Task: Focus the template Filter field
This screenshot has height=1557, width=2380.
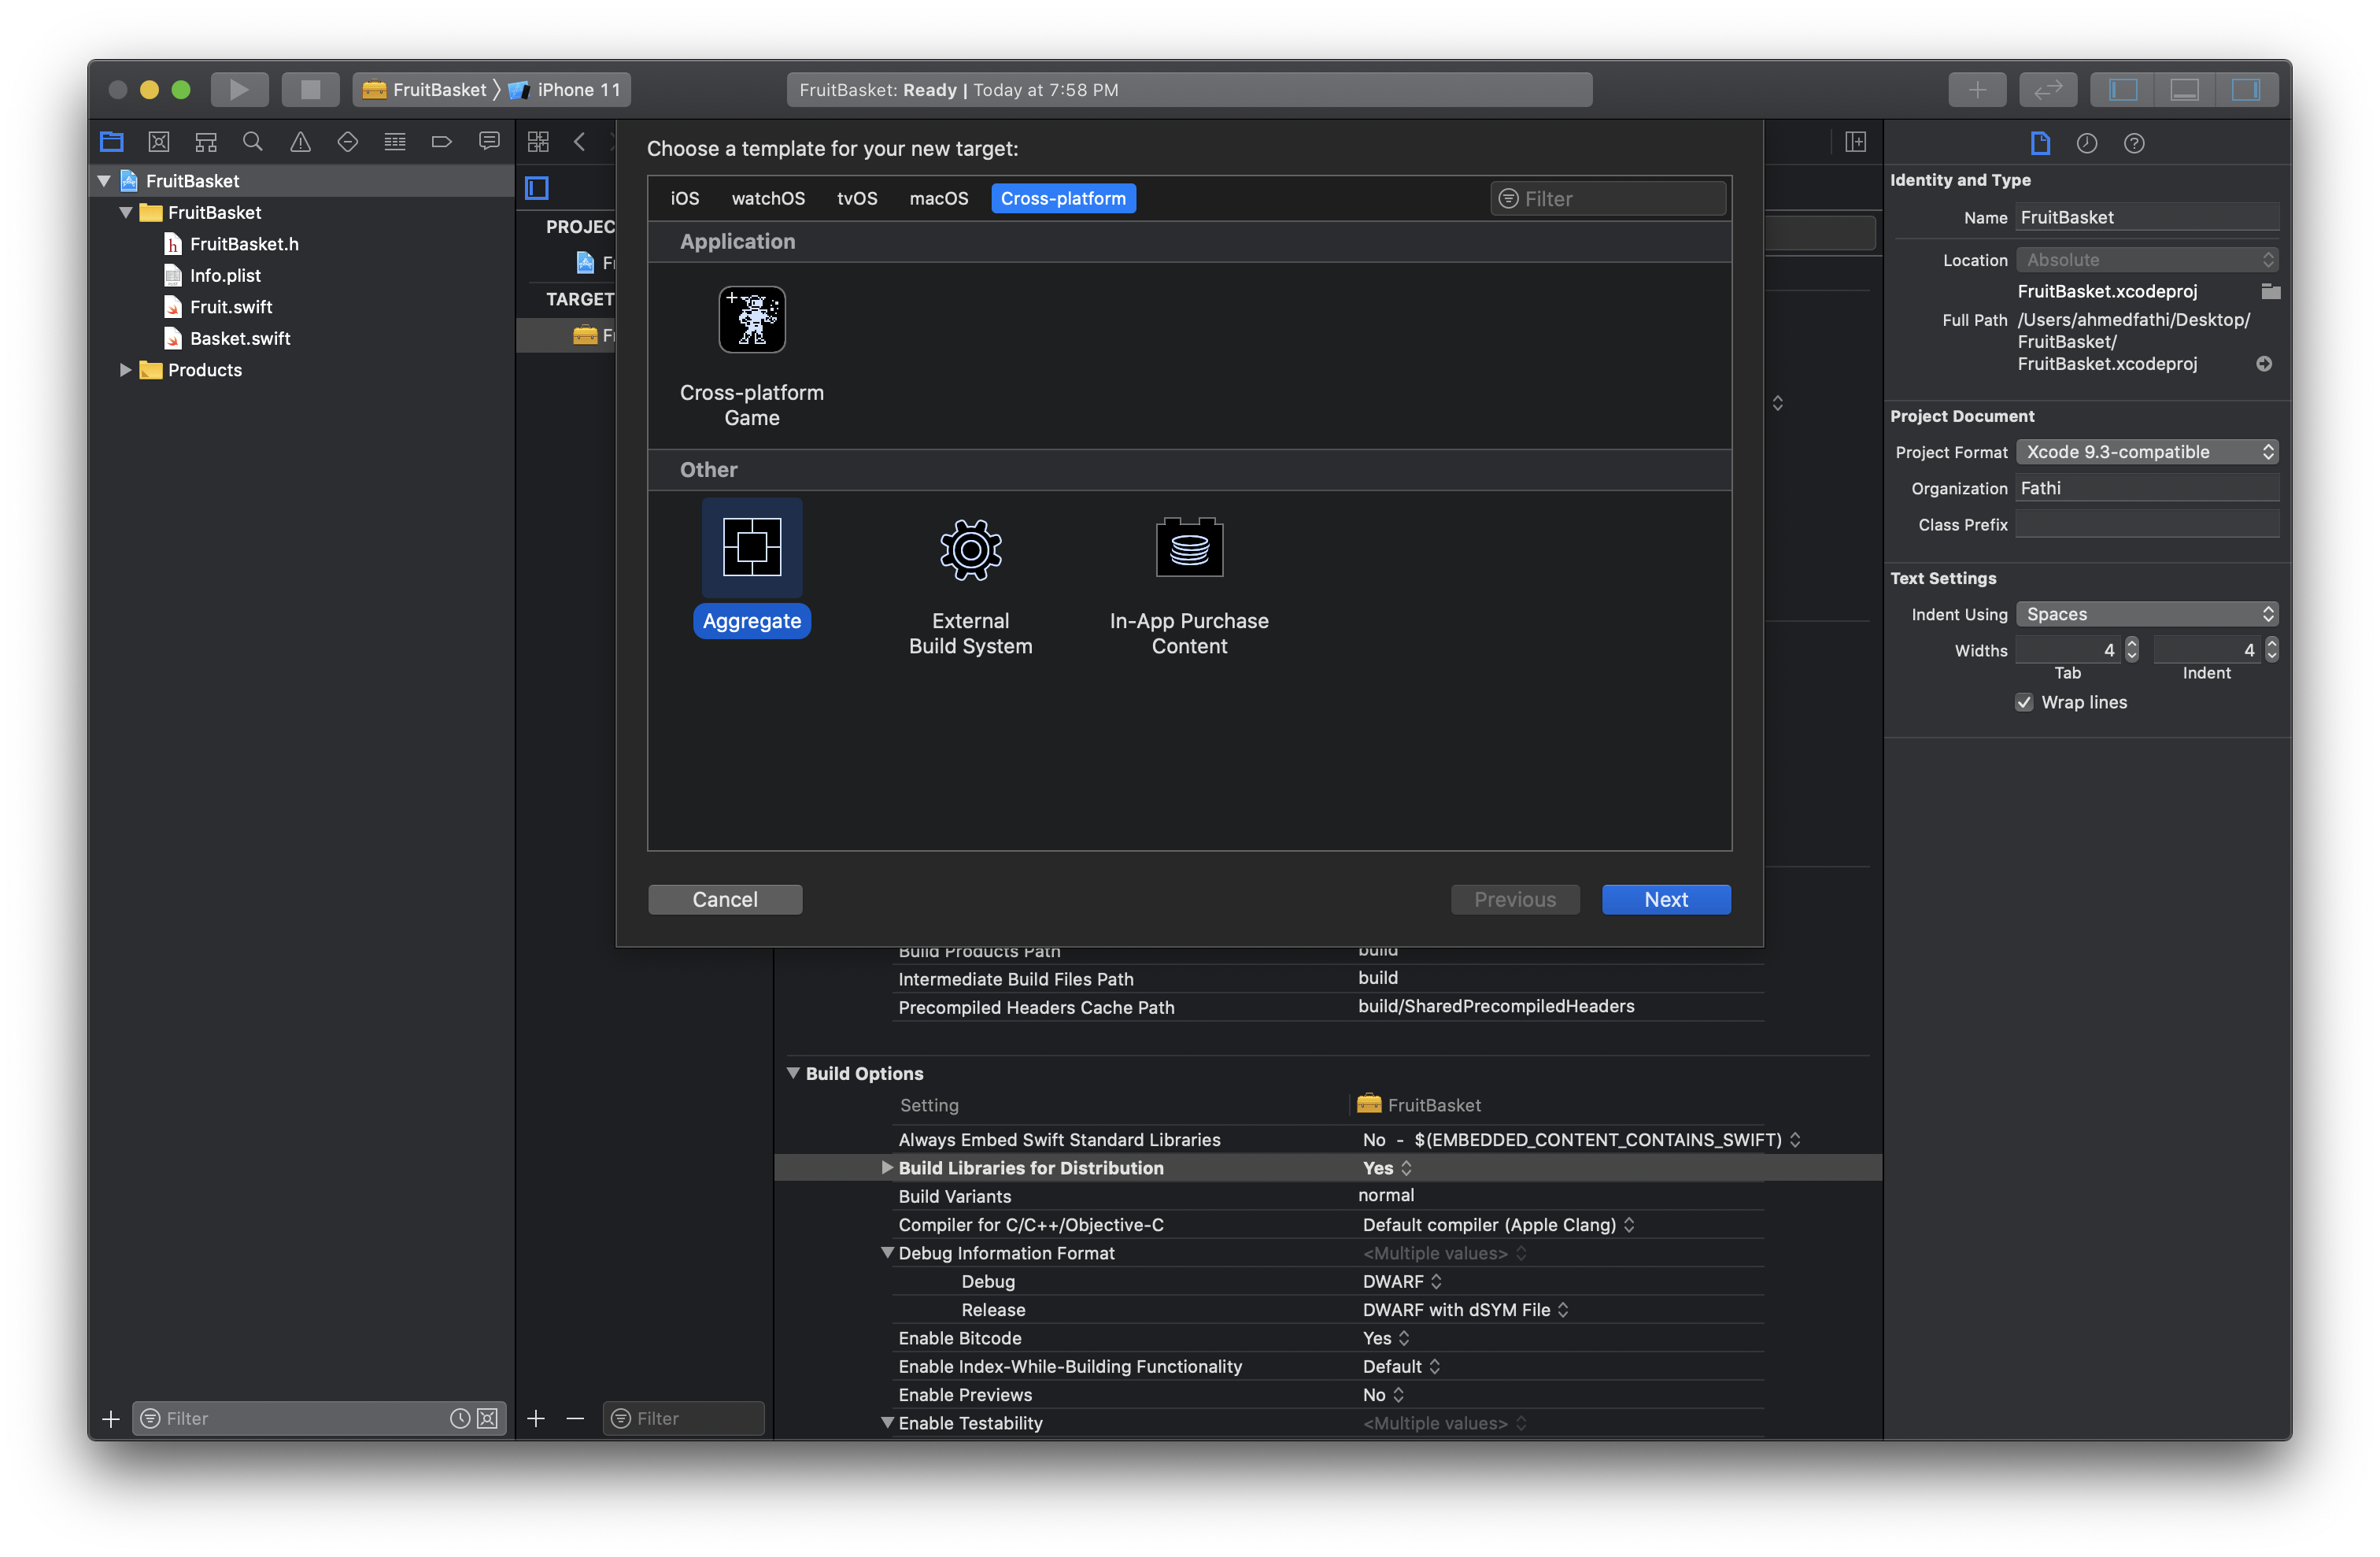Action: [1608, 199]
